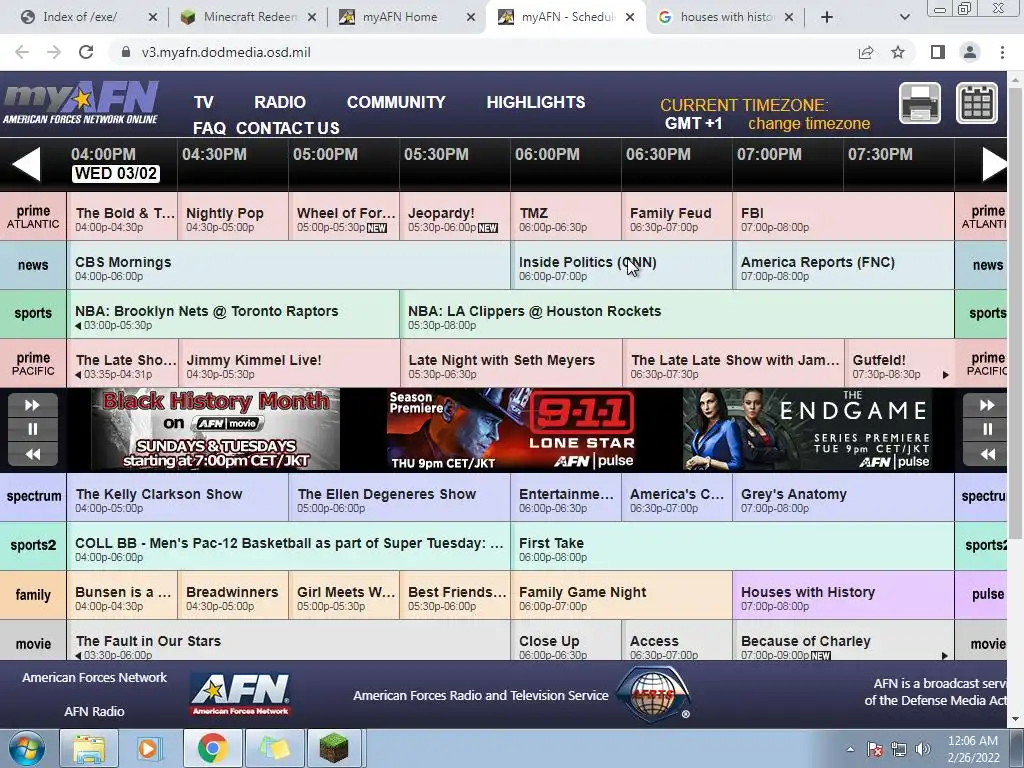Open the 9-1-1 Lone Star banner
This screenshot has height=768, width=1024.
pos(511,429)
